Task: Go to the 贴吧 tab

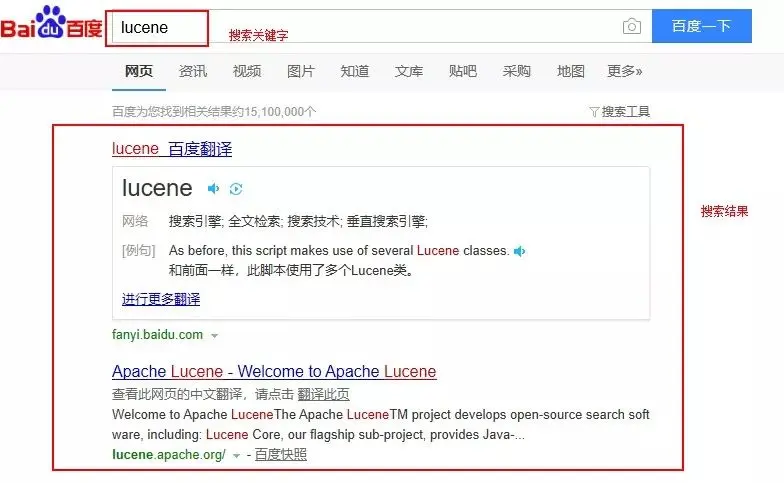Action: point(463,71)
